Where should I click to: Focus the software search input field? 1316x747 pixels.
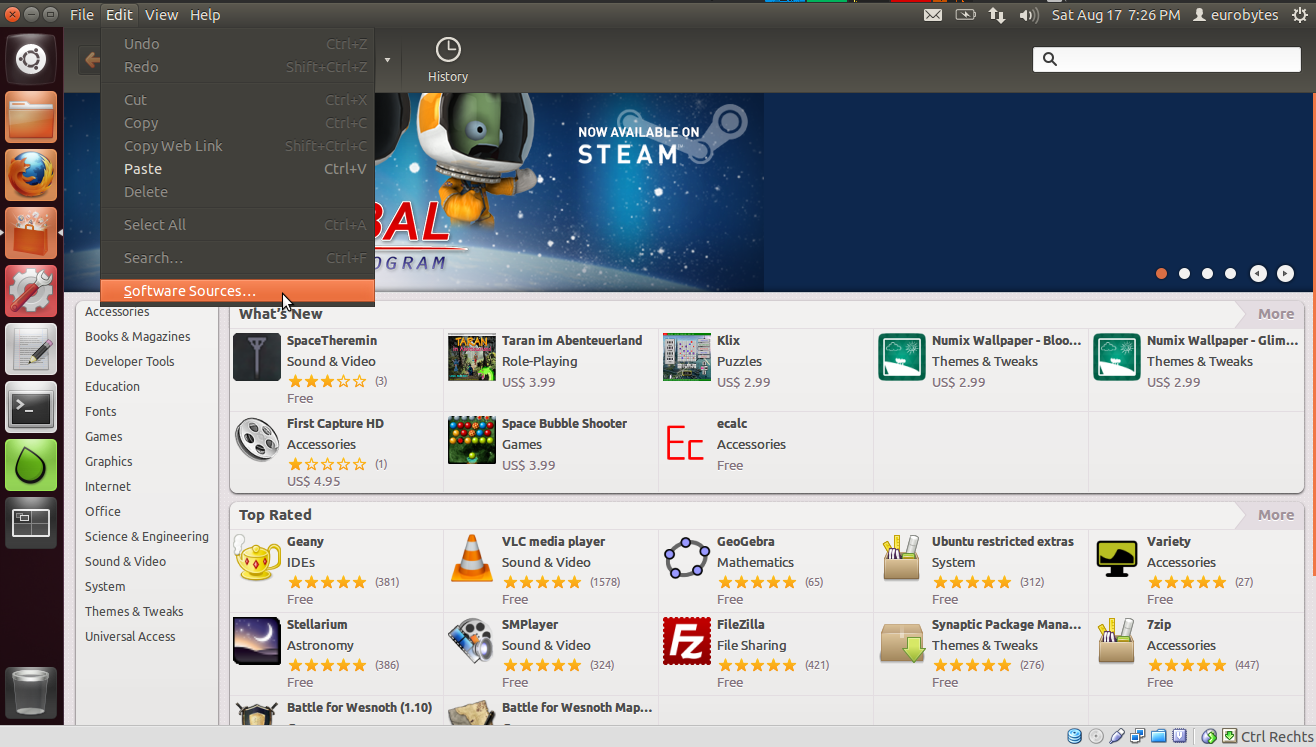tap(1168, 59)
